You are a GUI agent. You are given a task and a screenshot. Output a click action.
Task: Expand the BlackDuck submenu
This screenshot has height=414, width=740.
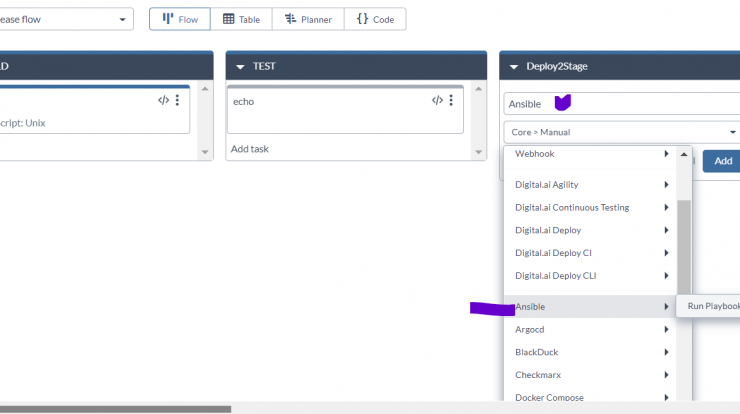point(590,352)
